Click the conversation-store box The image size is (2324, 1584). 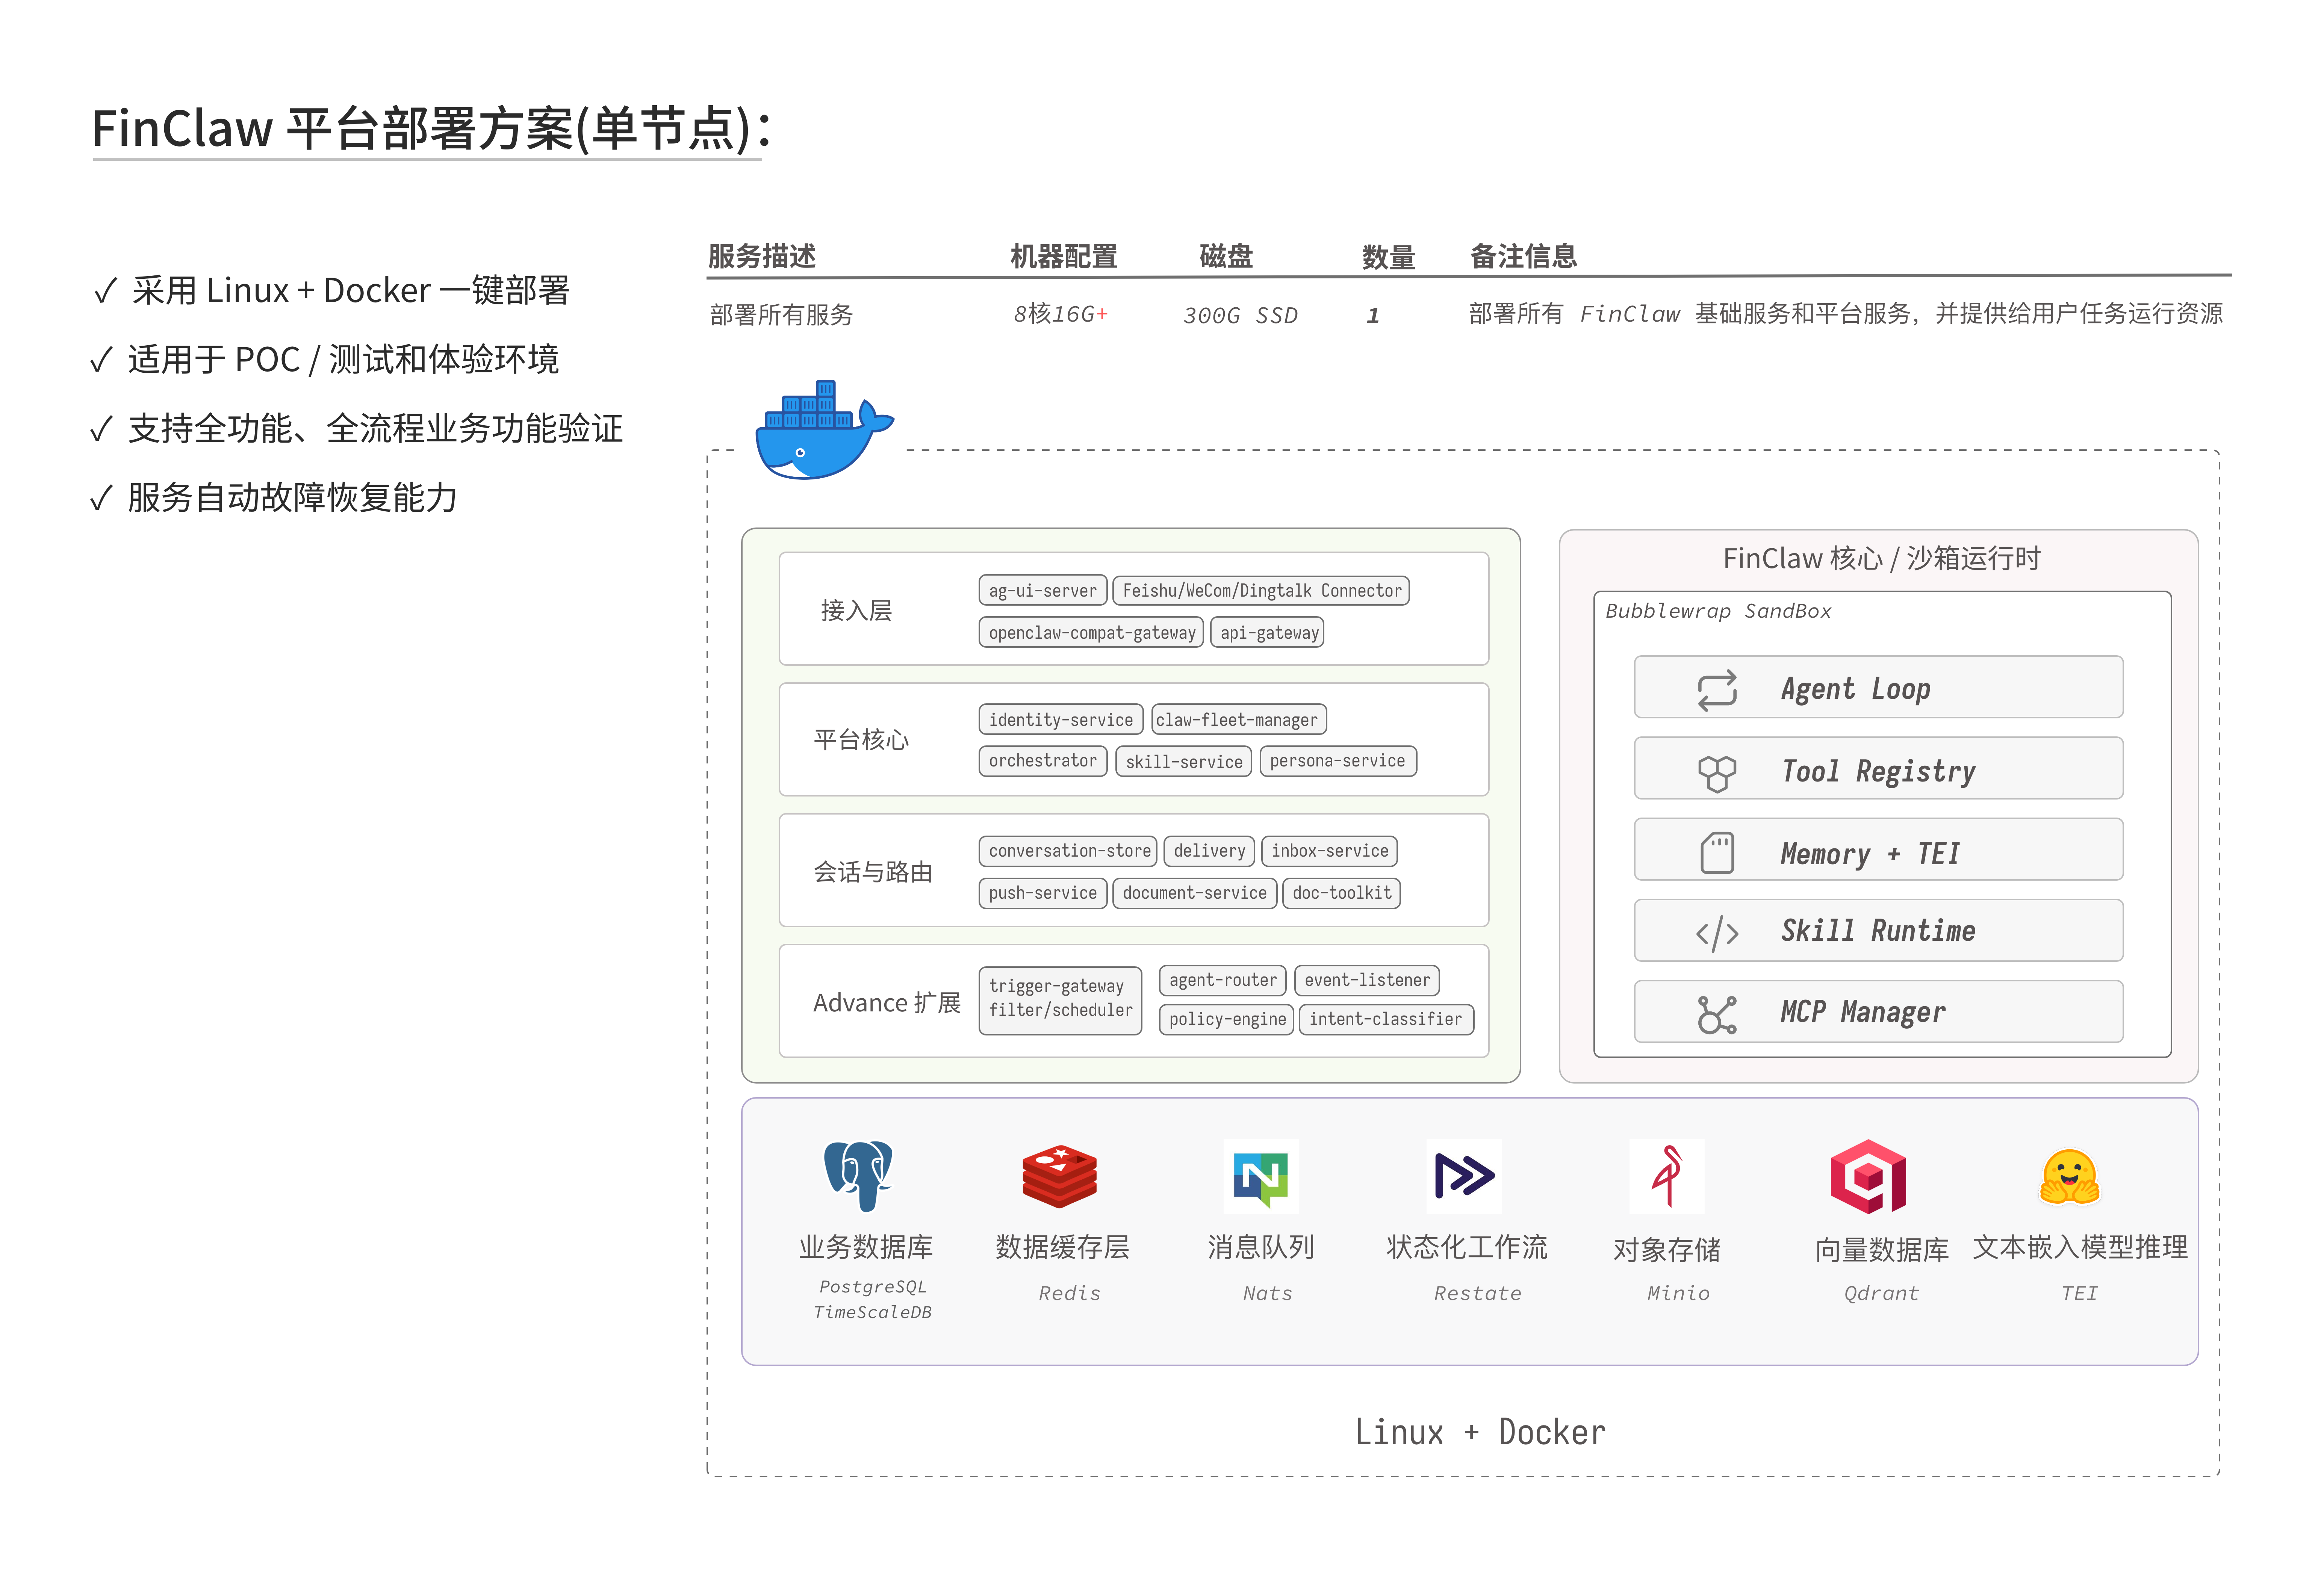coord(1068,851)
